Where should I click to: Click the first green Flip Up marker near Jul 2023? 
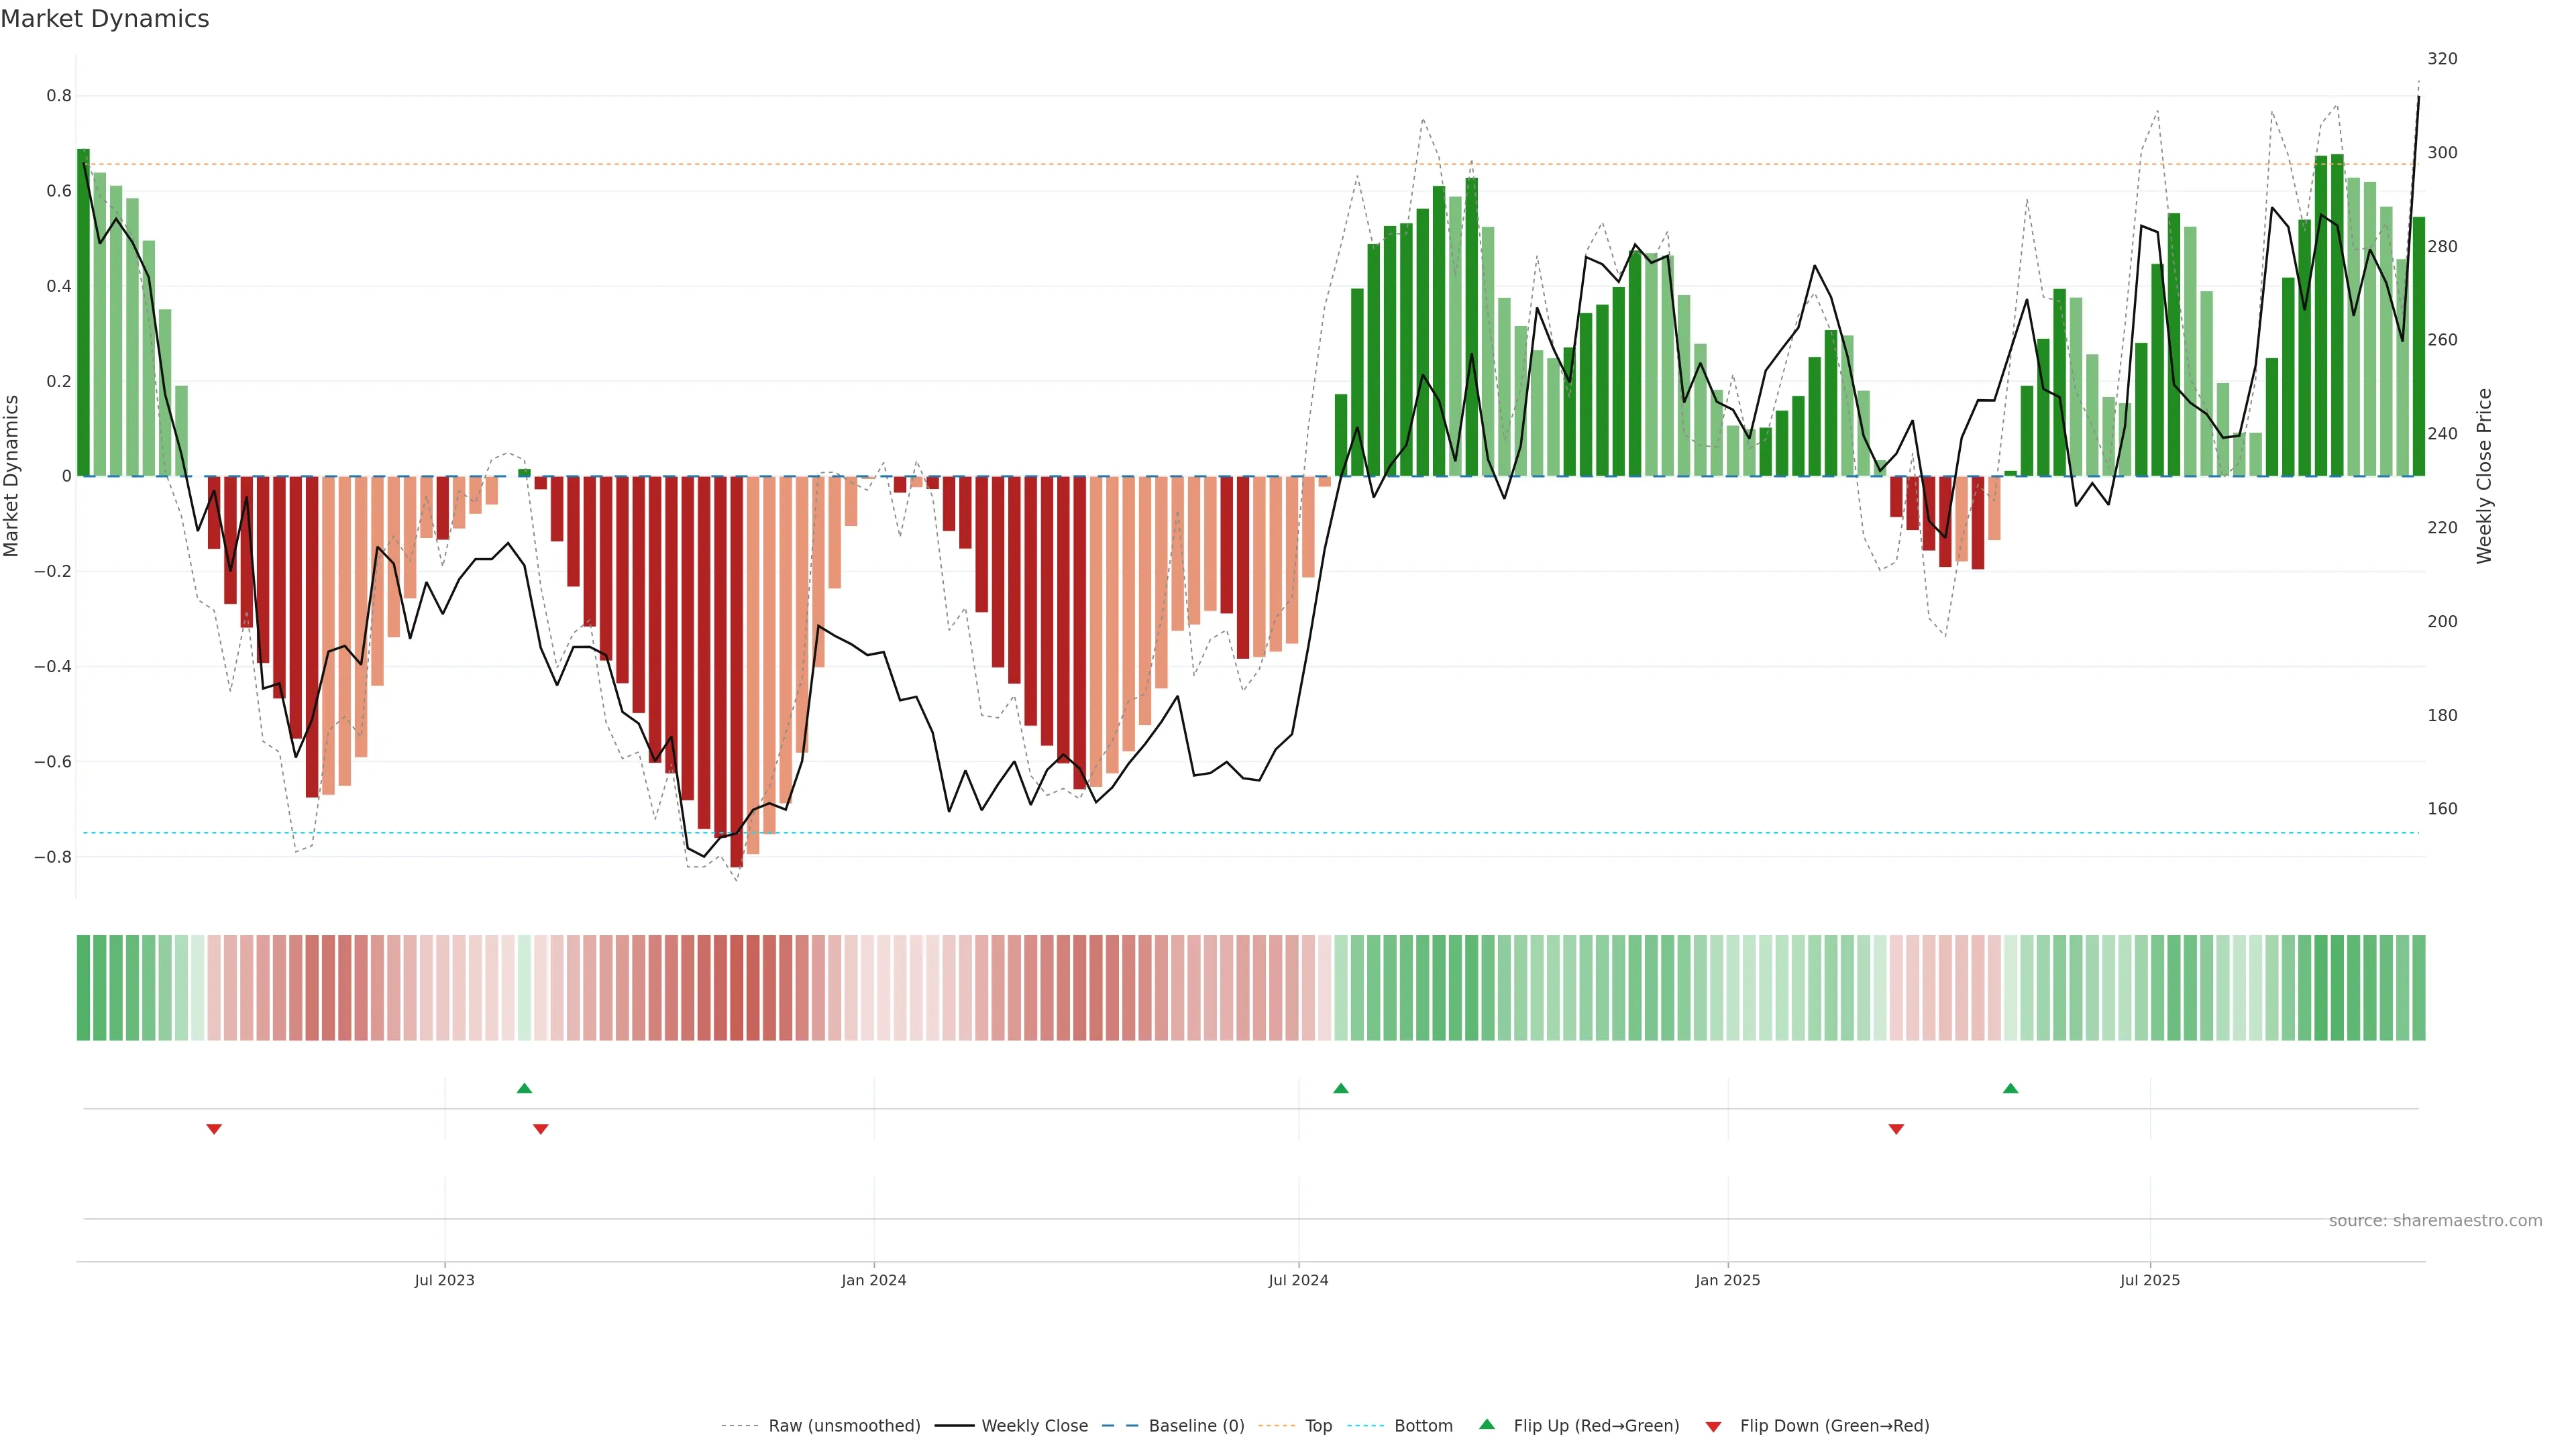click(524, 1088)
